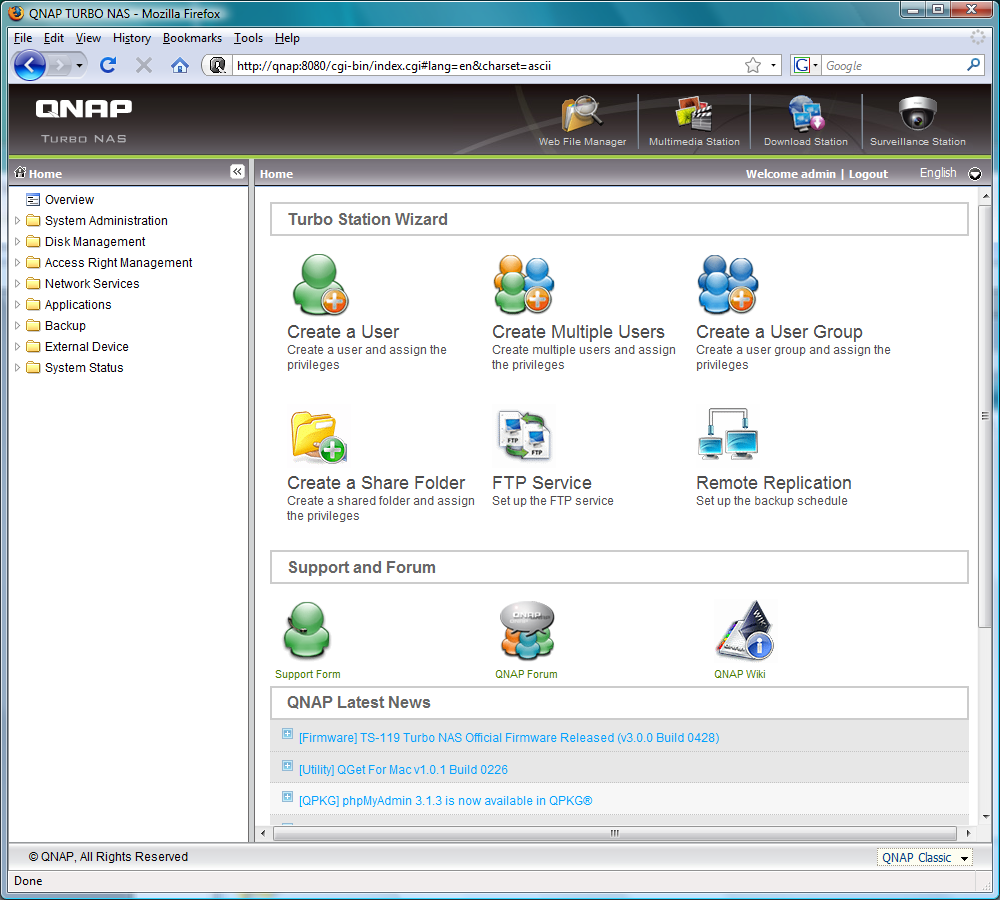Image resolution: width=1000 pixels, height=900 pixels.
Task: Open the Bookmarks menu
Action: pos(192,38)
